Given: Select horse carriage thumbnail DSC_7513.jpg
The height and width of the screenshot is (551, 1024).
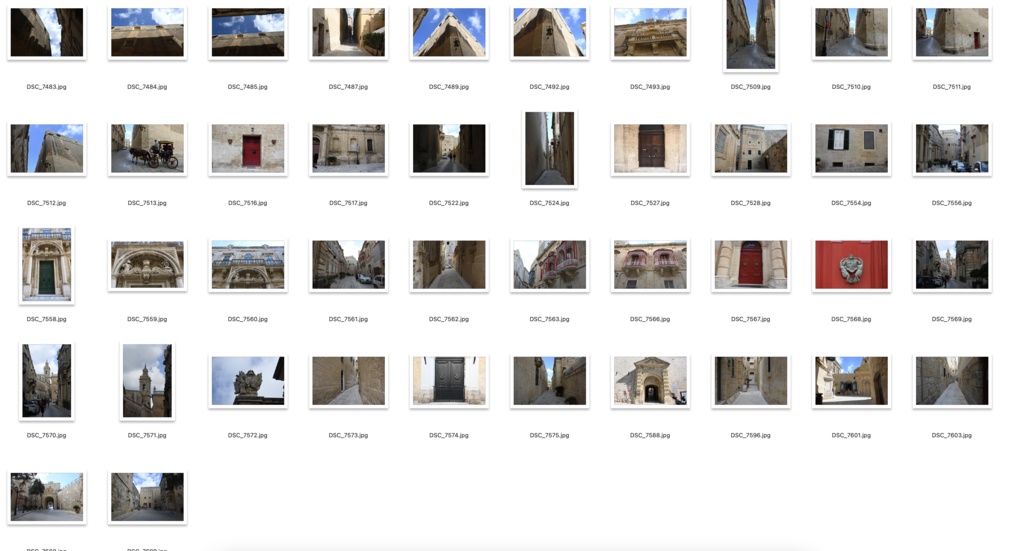Looking at the screenshot, I should click(147, 148).
